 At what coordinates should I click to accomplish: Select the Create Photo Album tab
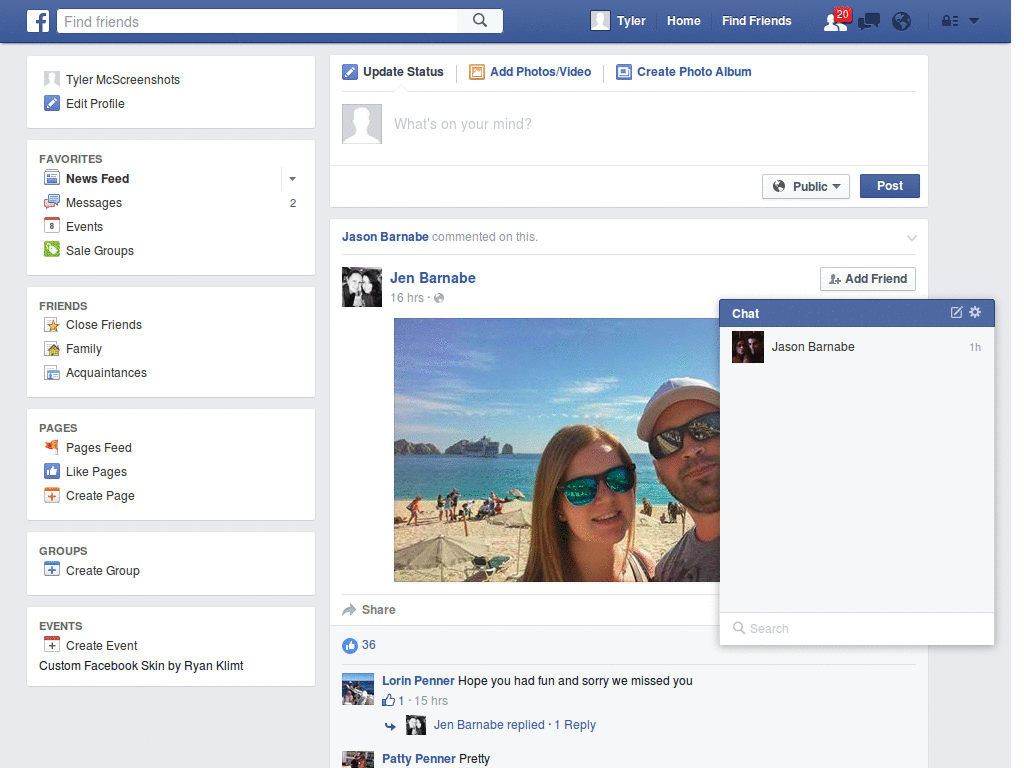[x=684, y=72]
